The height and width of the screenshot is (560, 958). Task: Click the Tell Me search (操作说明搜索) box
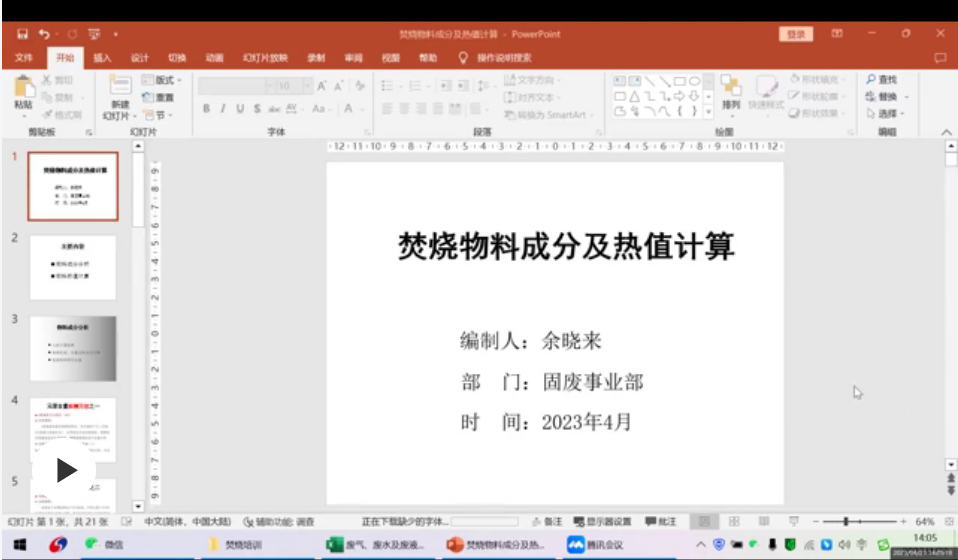pyautogui.click(x=495, y=58)
